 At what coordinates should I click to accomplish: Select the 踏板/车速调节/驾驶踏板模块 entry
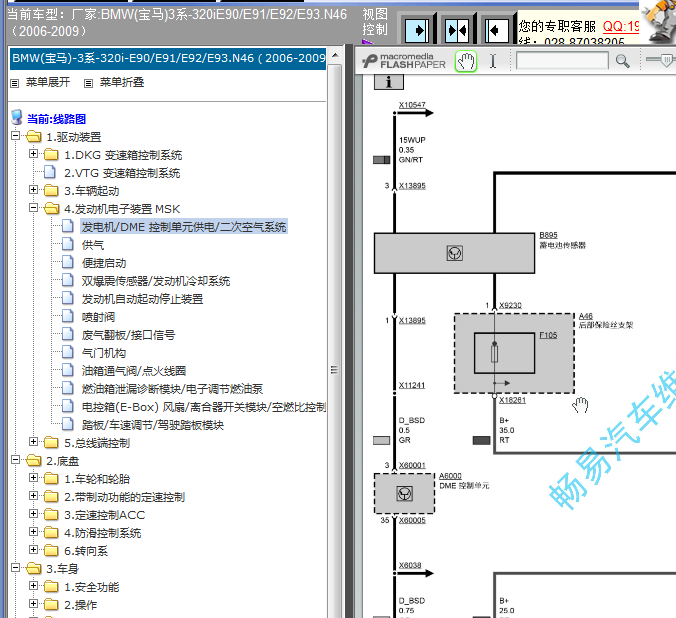coord(153,425)
